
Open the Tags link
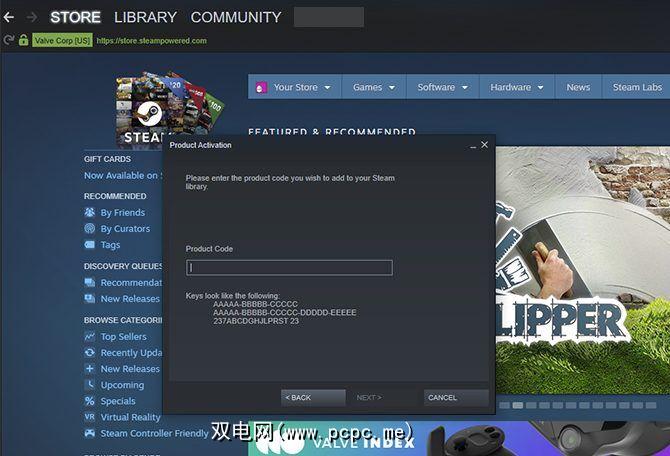[110, 245]
